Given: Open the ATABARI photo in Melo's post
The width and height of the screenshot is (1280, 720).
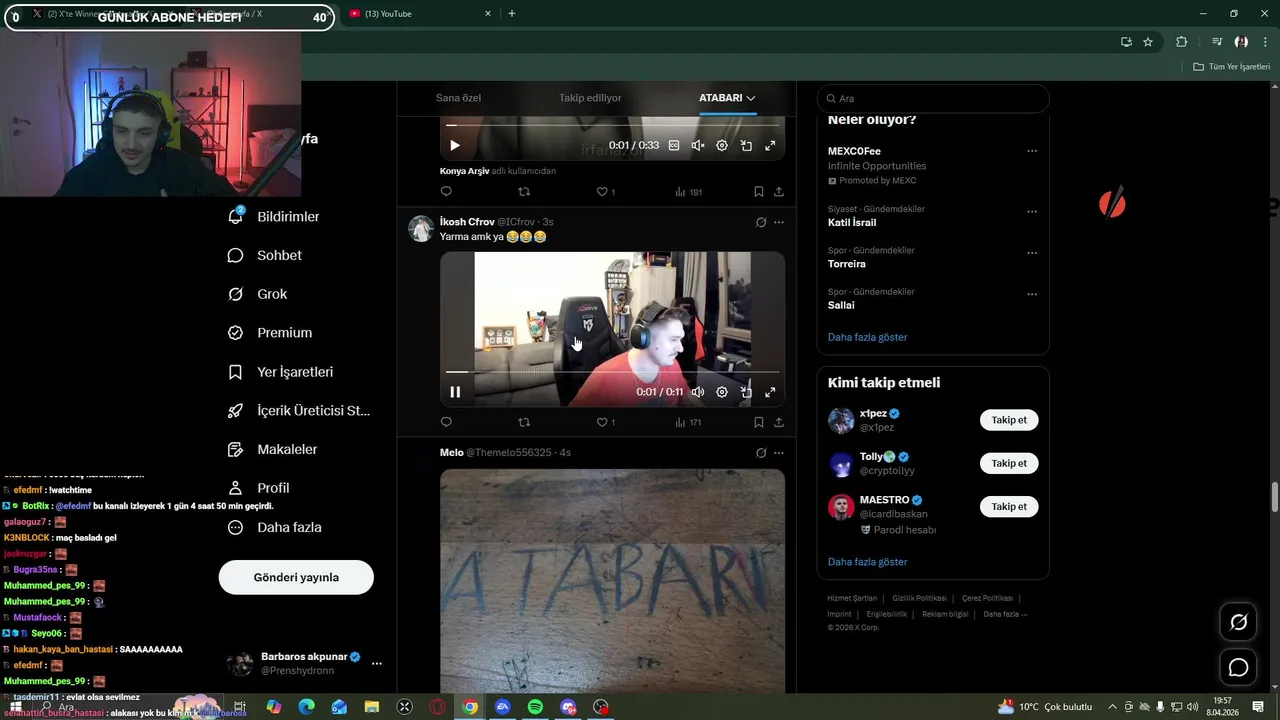Looking at the screenshot, I should (612, 581).
